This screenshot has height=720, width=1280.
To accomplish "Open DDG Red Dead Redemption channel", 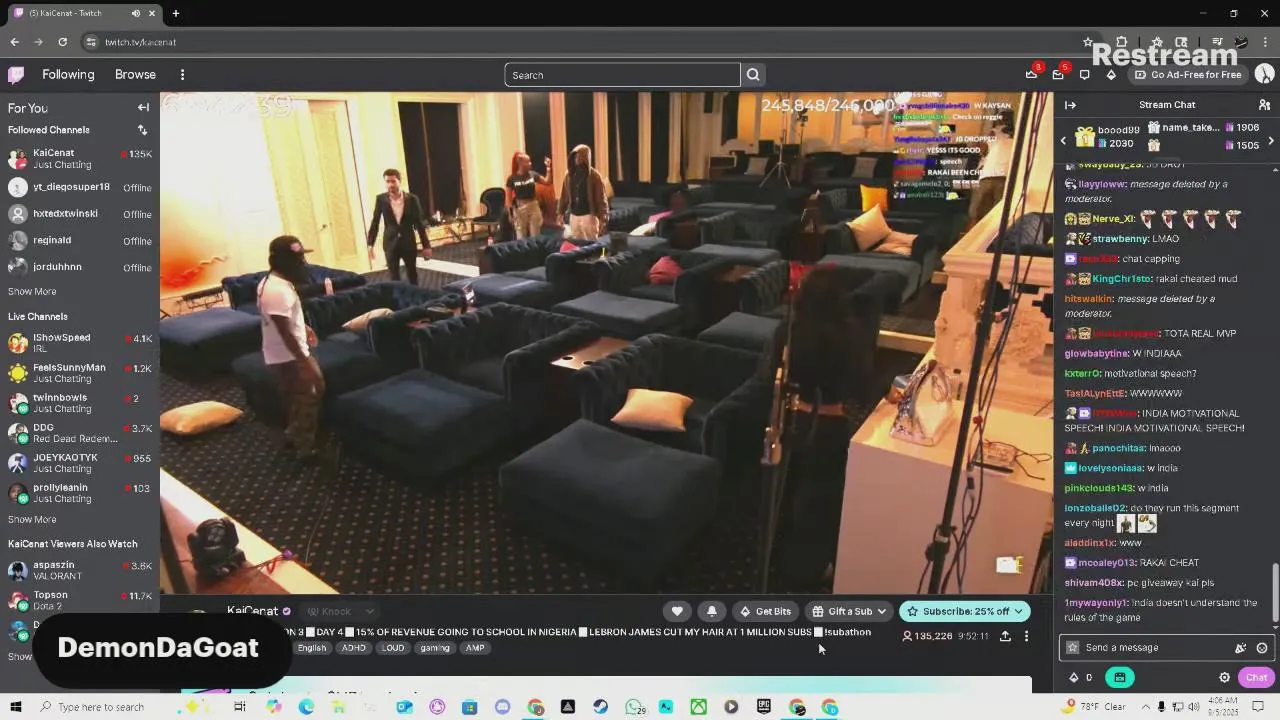I will [80, 433].
